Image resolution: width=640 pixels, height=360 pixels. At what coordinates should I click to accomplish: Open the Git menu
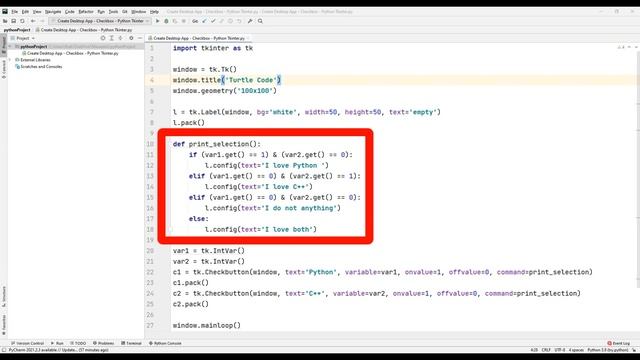point(125,12)
